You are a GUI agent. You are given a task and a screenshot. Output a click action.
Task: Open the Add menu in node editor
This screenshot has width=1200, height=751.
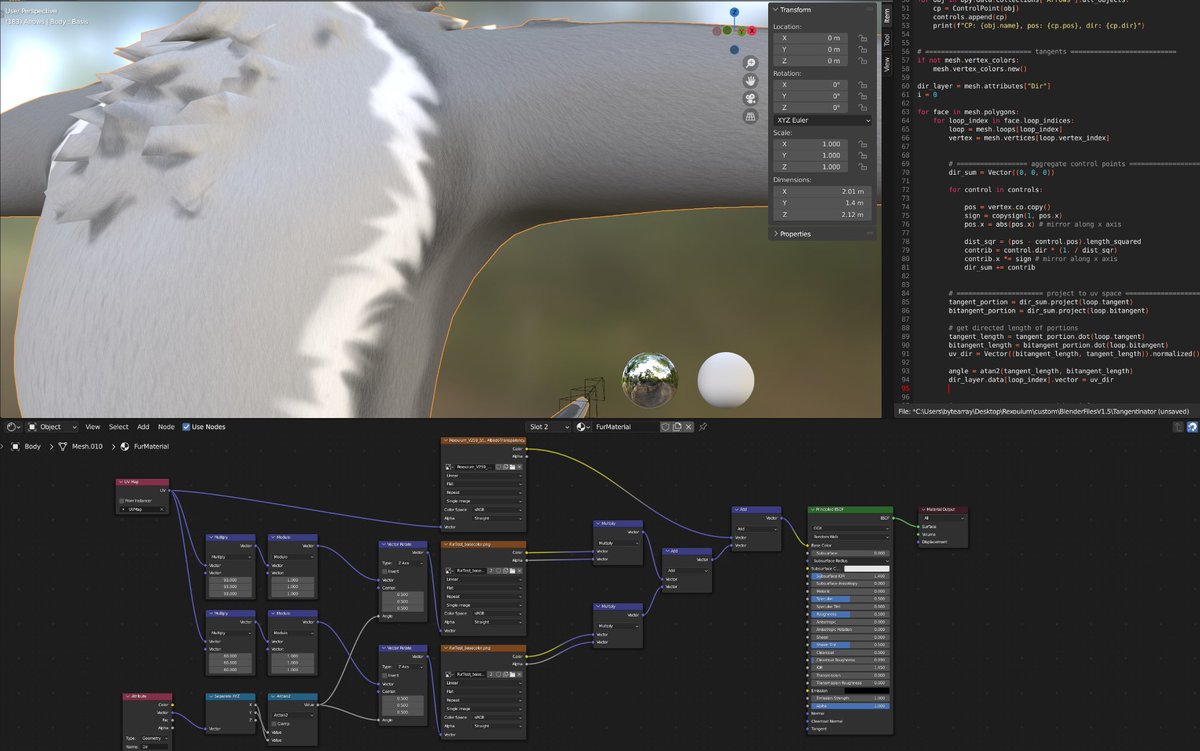pos(143,426)
